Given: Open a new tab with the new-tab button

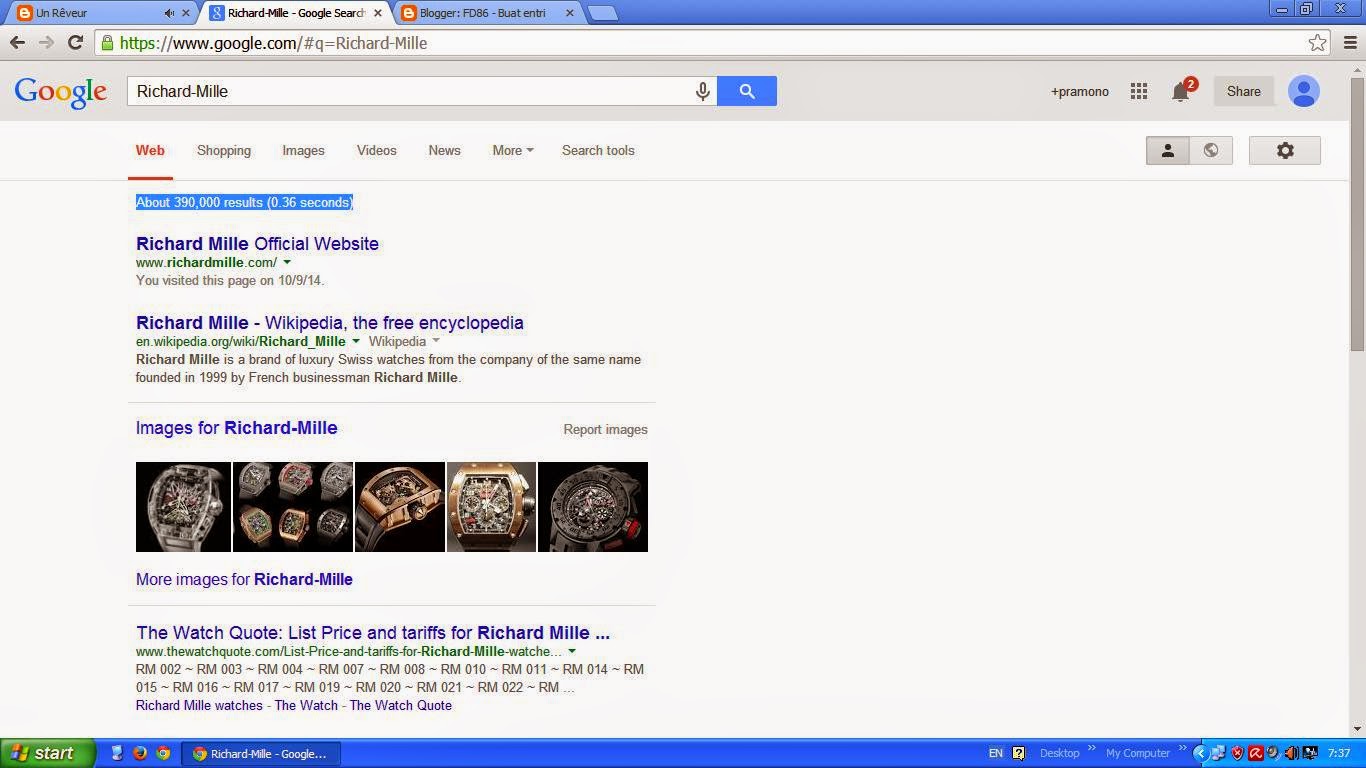Looking at the screenshot, I should (x=602, y=13).
